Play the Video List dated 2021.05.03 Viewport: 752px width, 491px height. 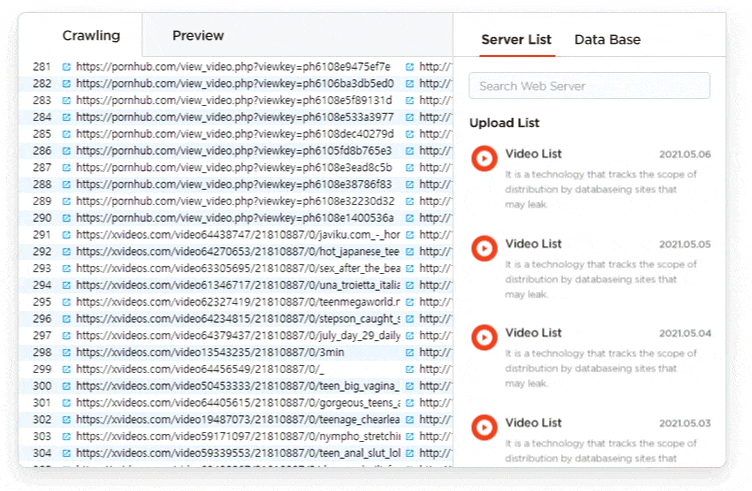point(485,427)
